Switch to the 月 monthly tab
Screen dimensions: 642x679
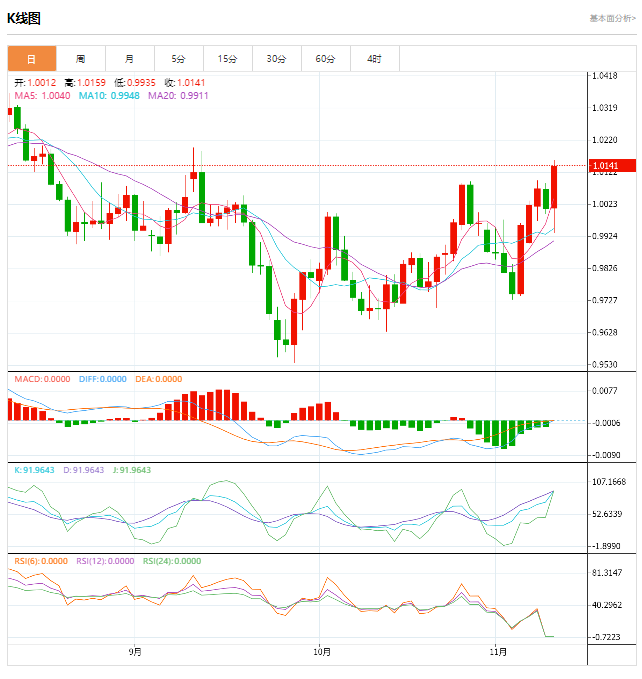129,58
